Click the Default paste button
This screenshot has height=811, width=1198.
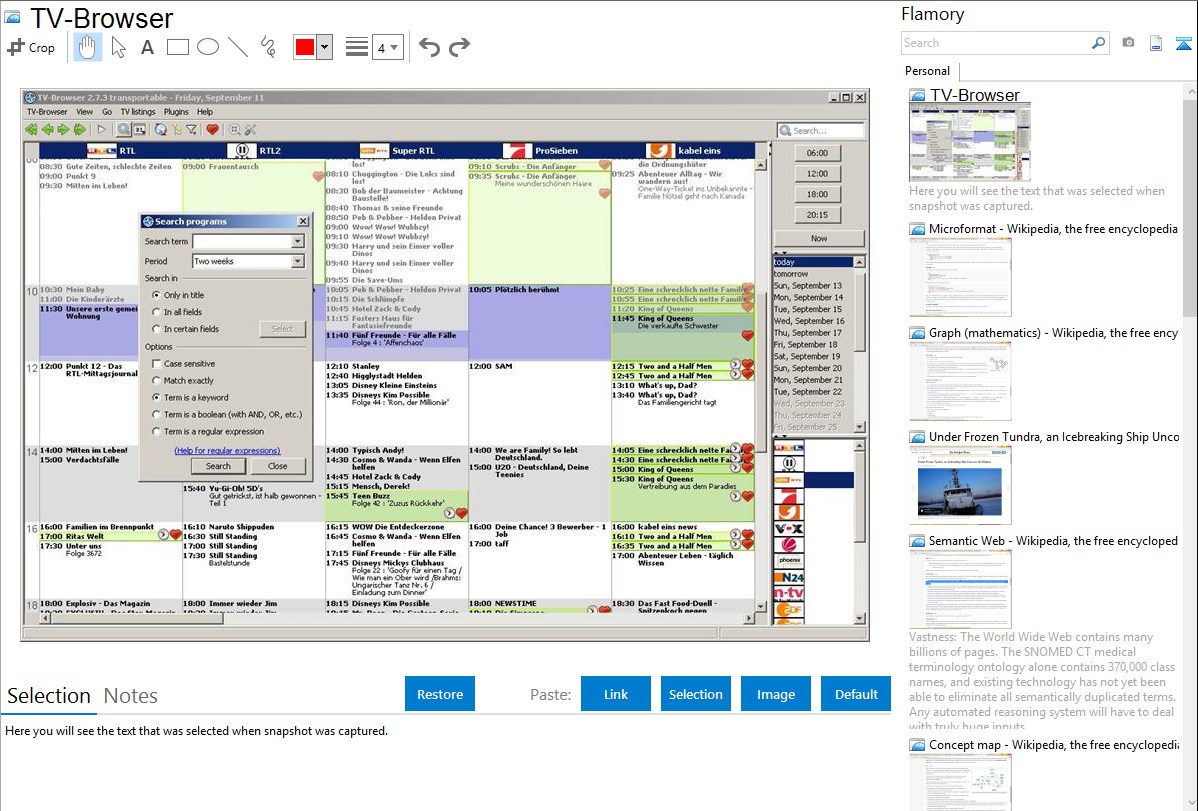(x=856, y=694)
